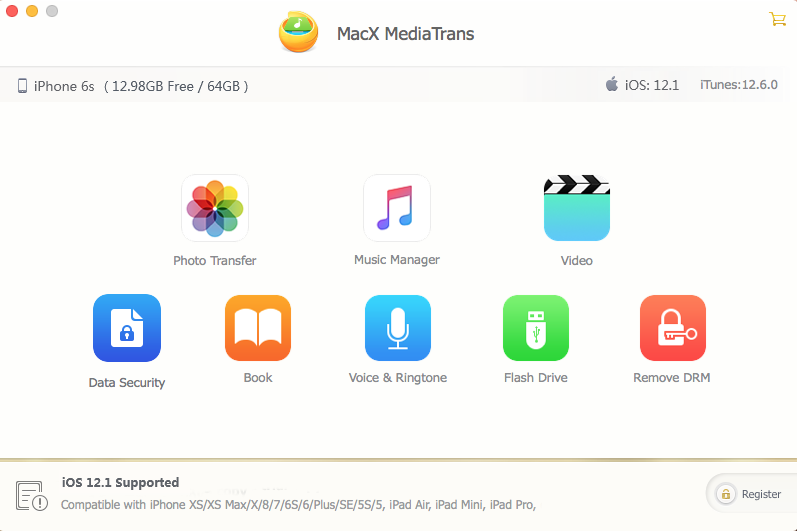Open the Remove DRM tool
The width and height of the screenshot is (797, 531).
[672, 327]
